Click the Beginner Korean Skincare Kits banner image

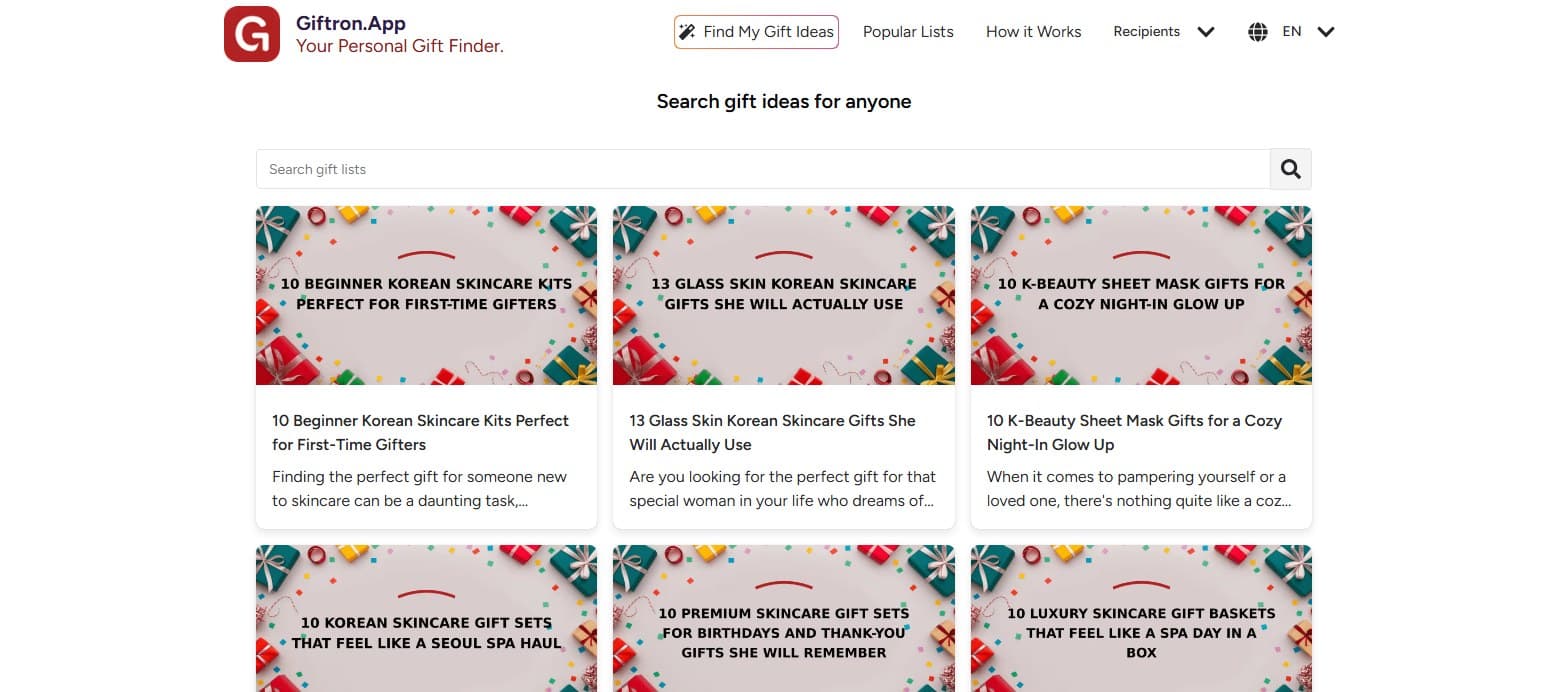[426, 295]
